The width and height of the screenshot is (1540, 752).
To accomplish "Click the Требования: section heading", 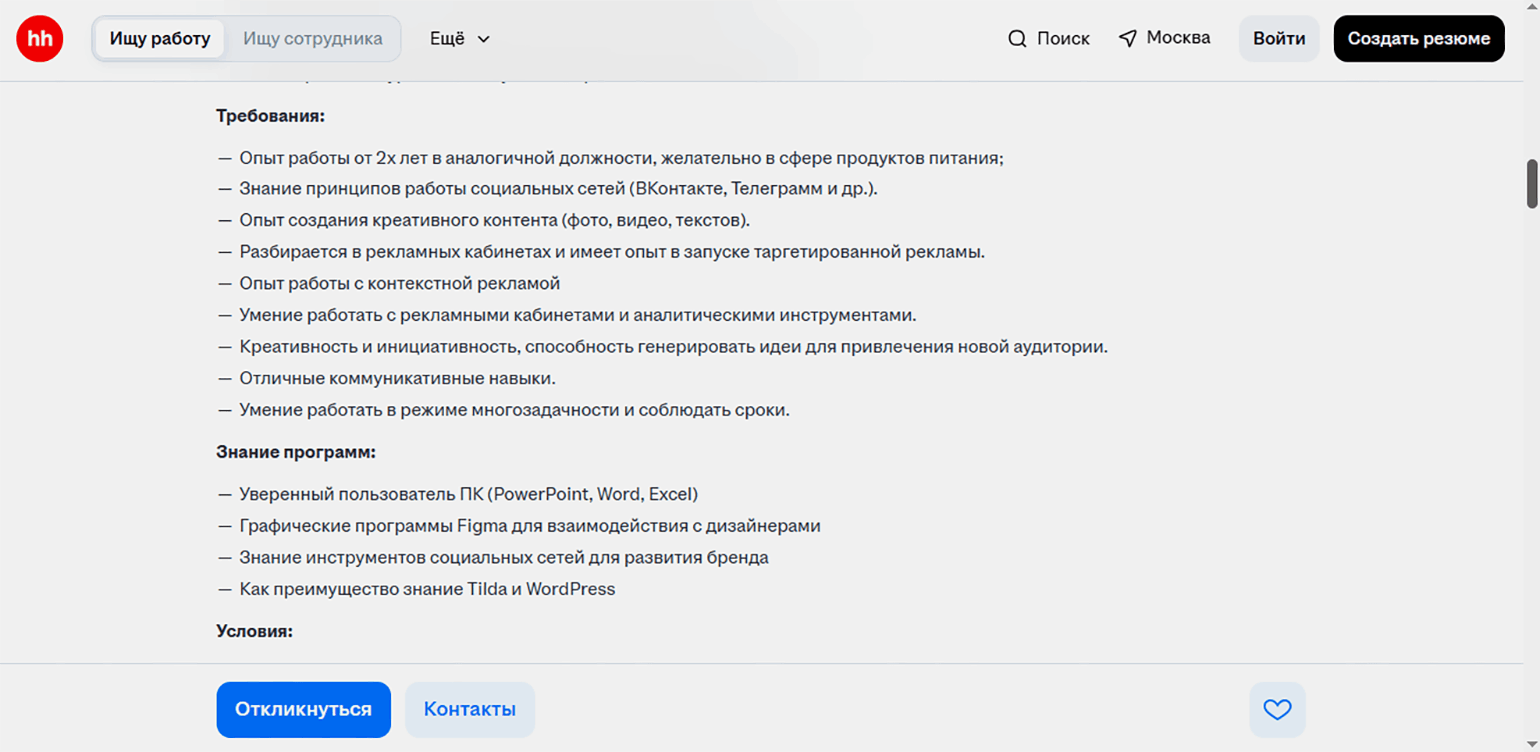I will [270, 116].
